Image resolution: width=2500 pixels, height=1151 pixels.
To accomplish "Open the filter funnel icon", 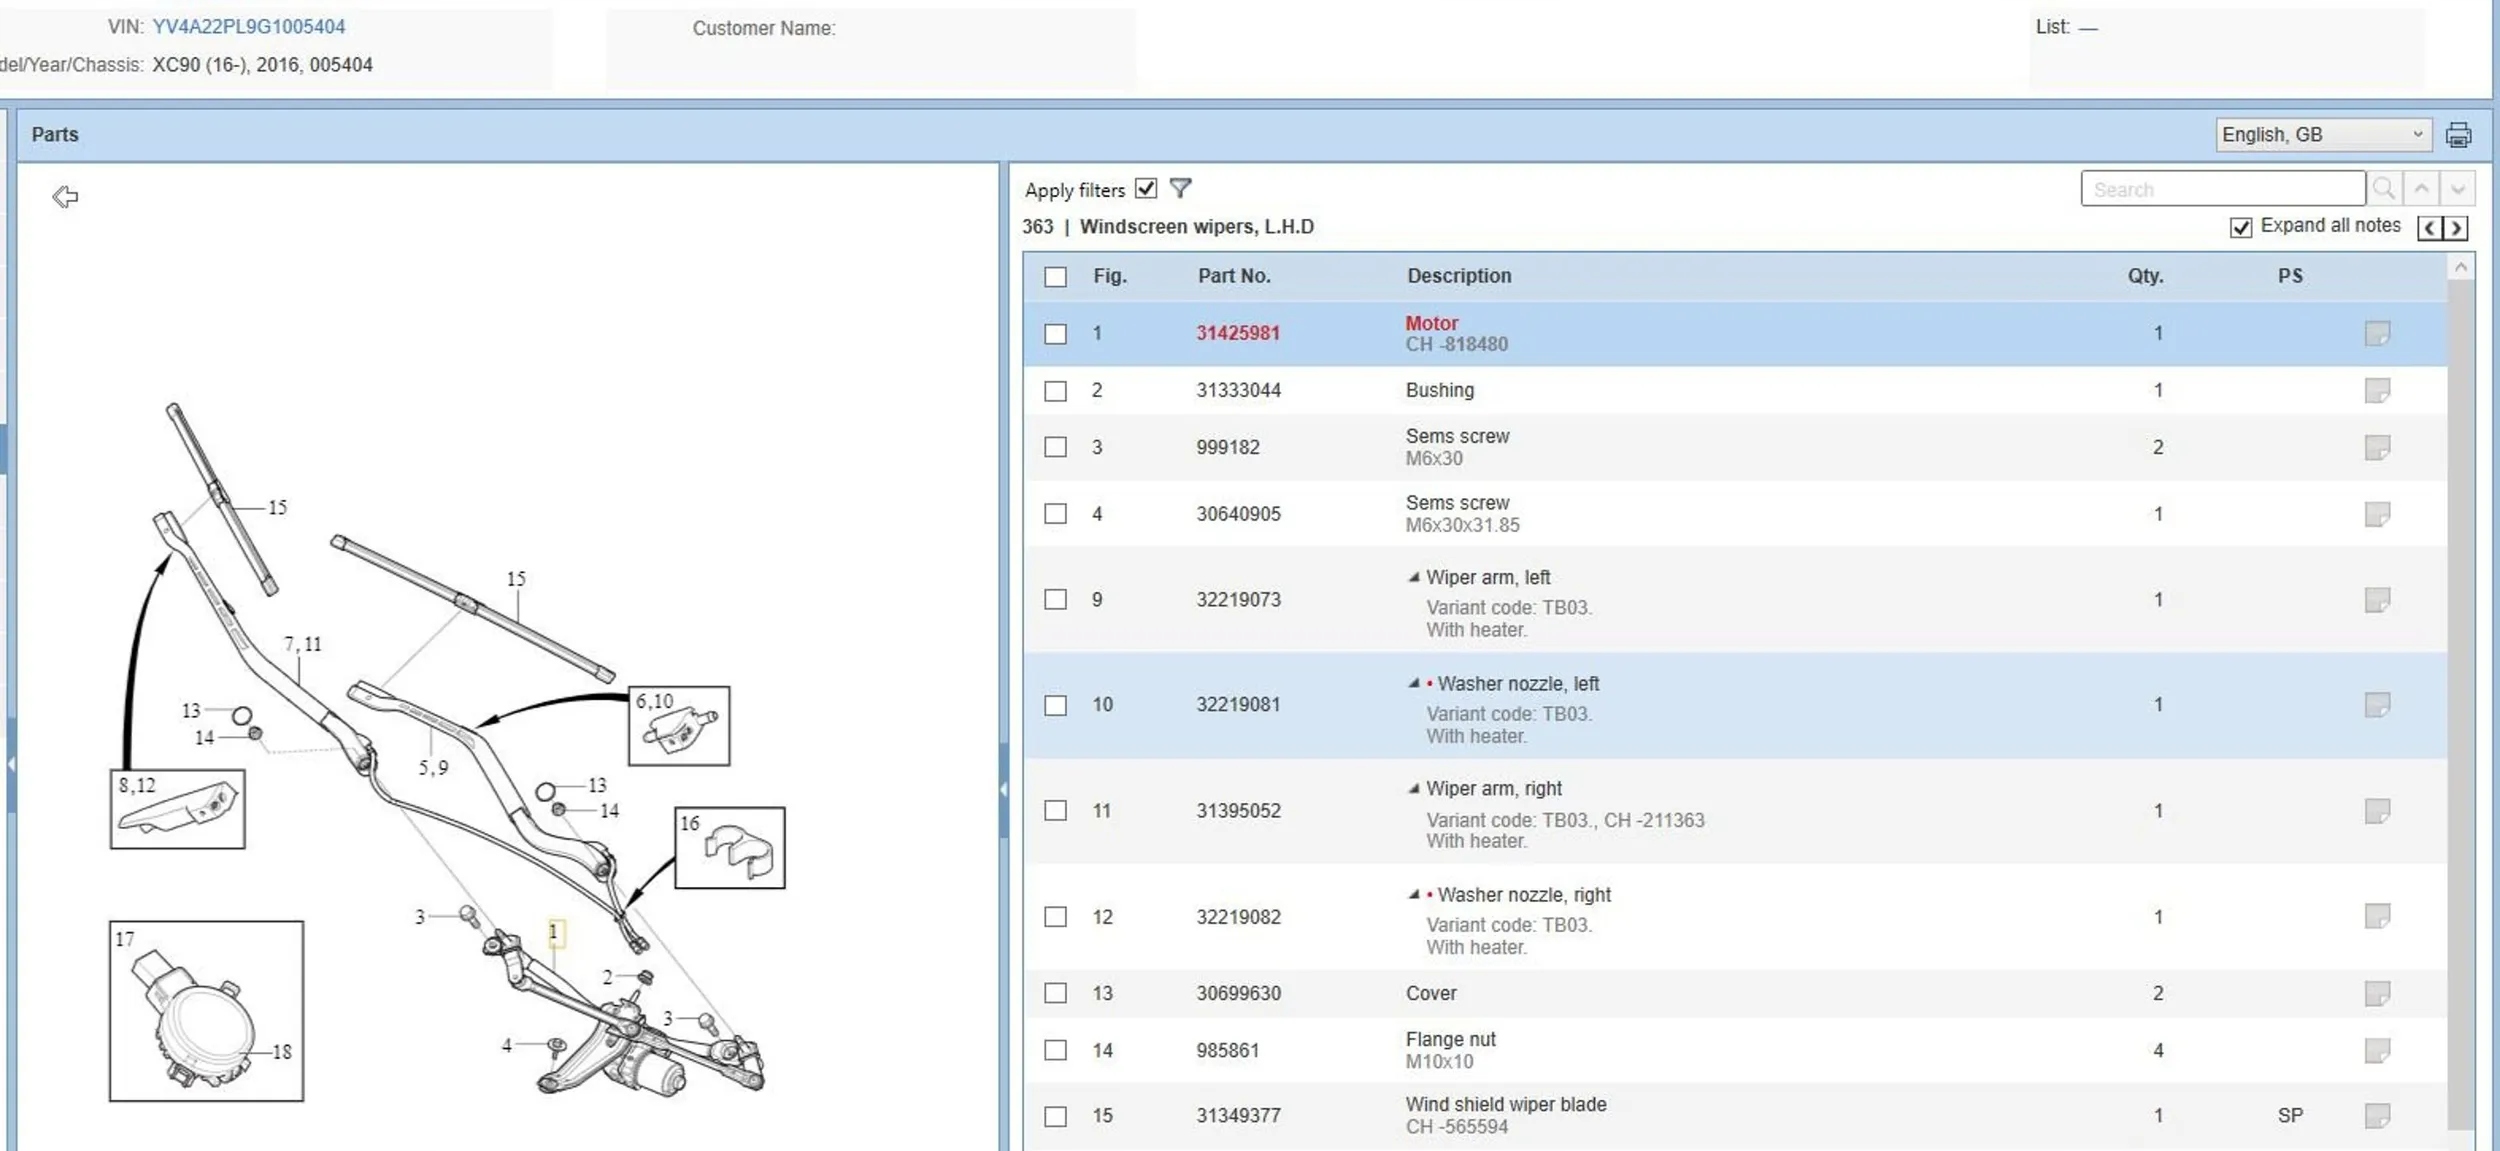I will coord(1180,188).
